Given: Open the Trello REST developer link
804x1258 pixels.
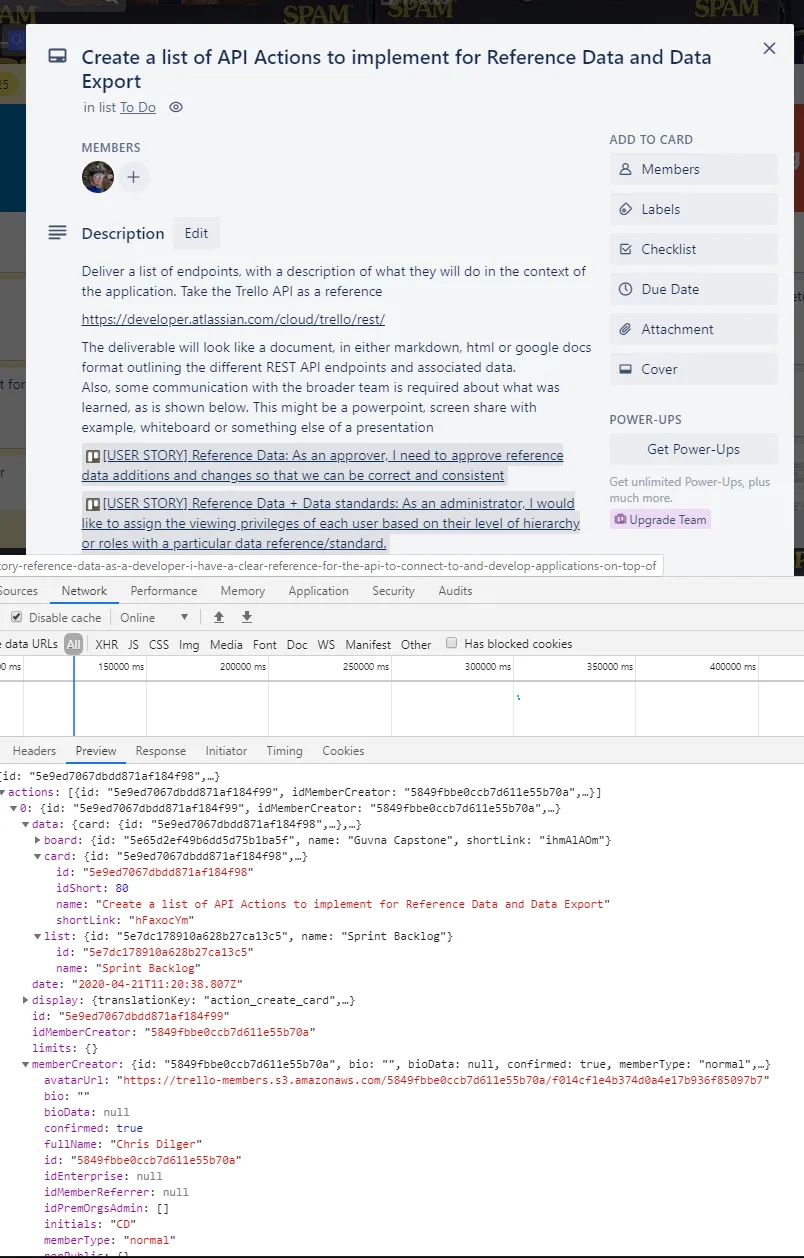Looking at the screenshot, I should click(233, 319).
